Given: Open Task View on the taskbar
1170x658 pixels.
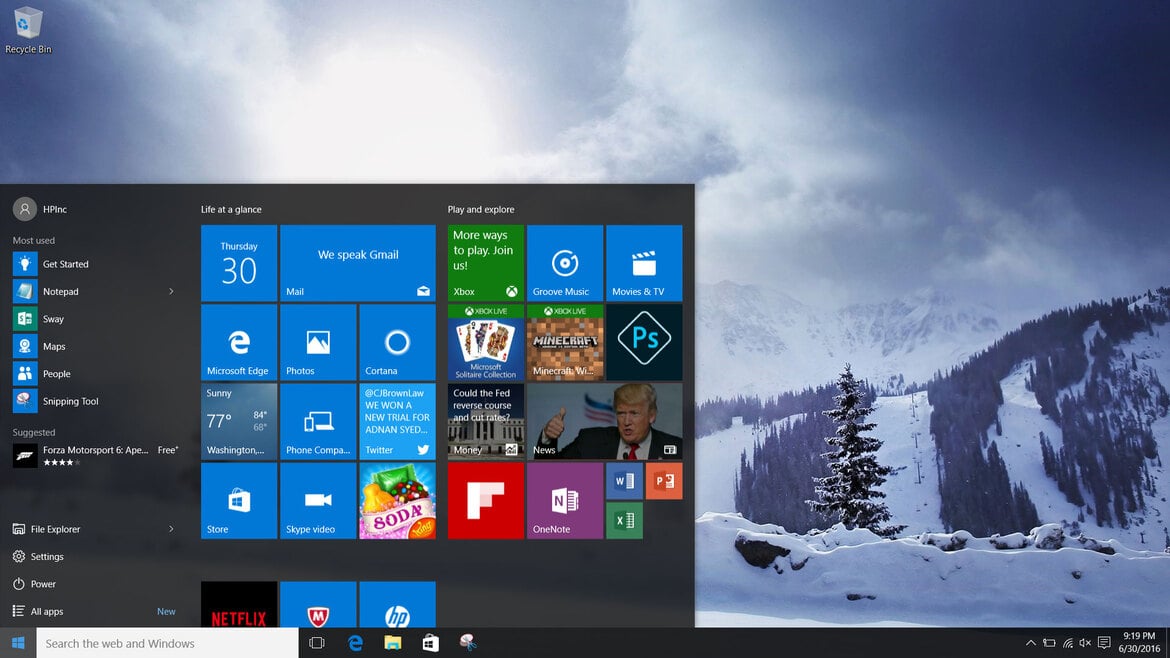Looking at the screenshot, I should coord(316,643).
